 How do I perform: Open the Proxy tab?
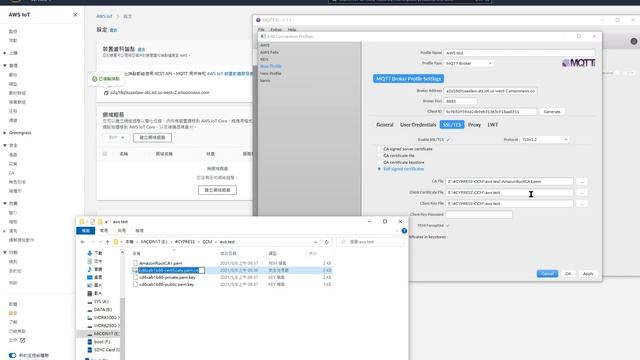tap(474, 125)
